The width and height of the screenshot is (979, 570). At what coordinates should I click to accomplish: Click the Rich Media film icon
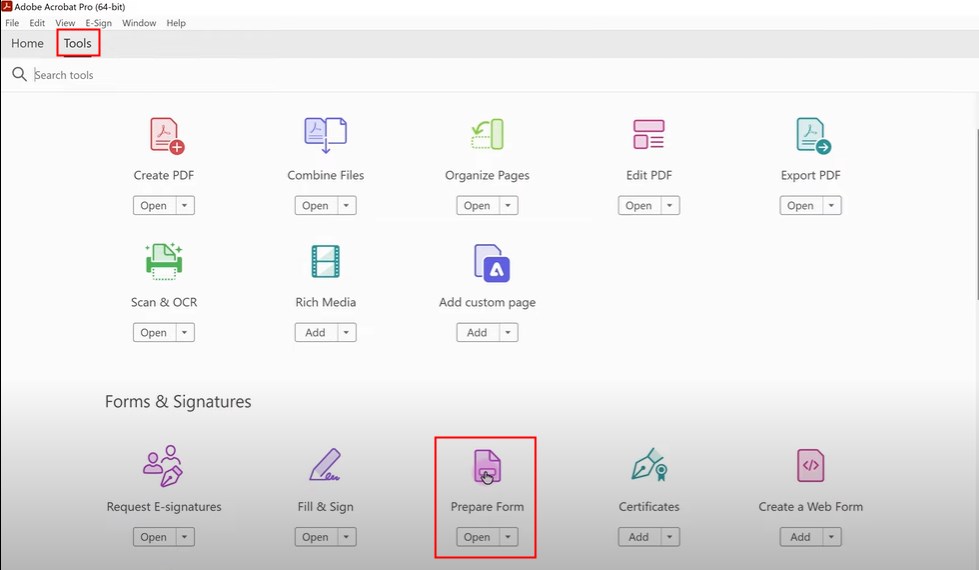325,263
